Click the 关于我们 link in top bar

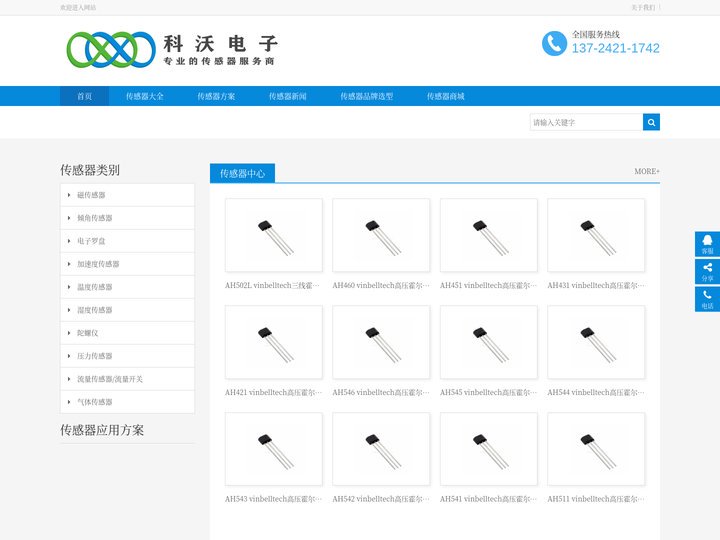[x=643, y=7]
